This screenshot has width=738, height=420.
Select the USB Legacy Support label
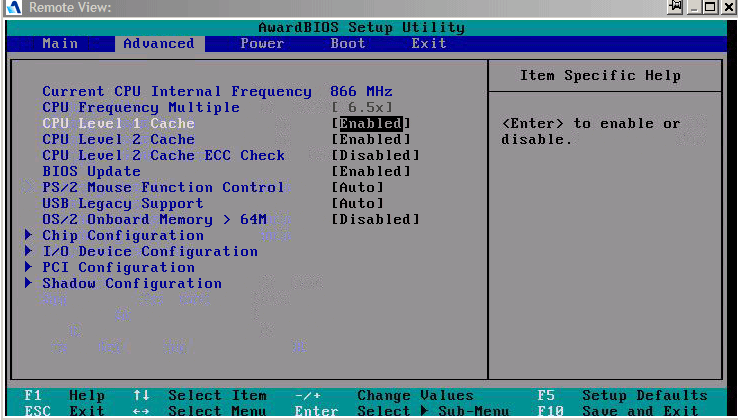[x=123, y=203]
